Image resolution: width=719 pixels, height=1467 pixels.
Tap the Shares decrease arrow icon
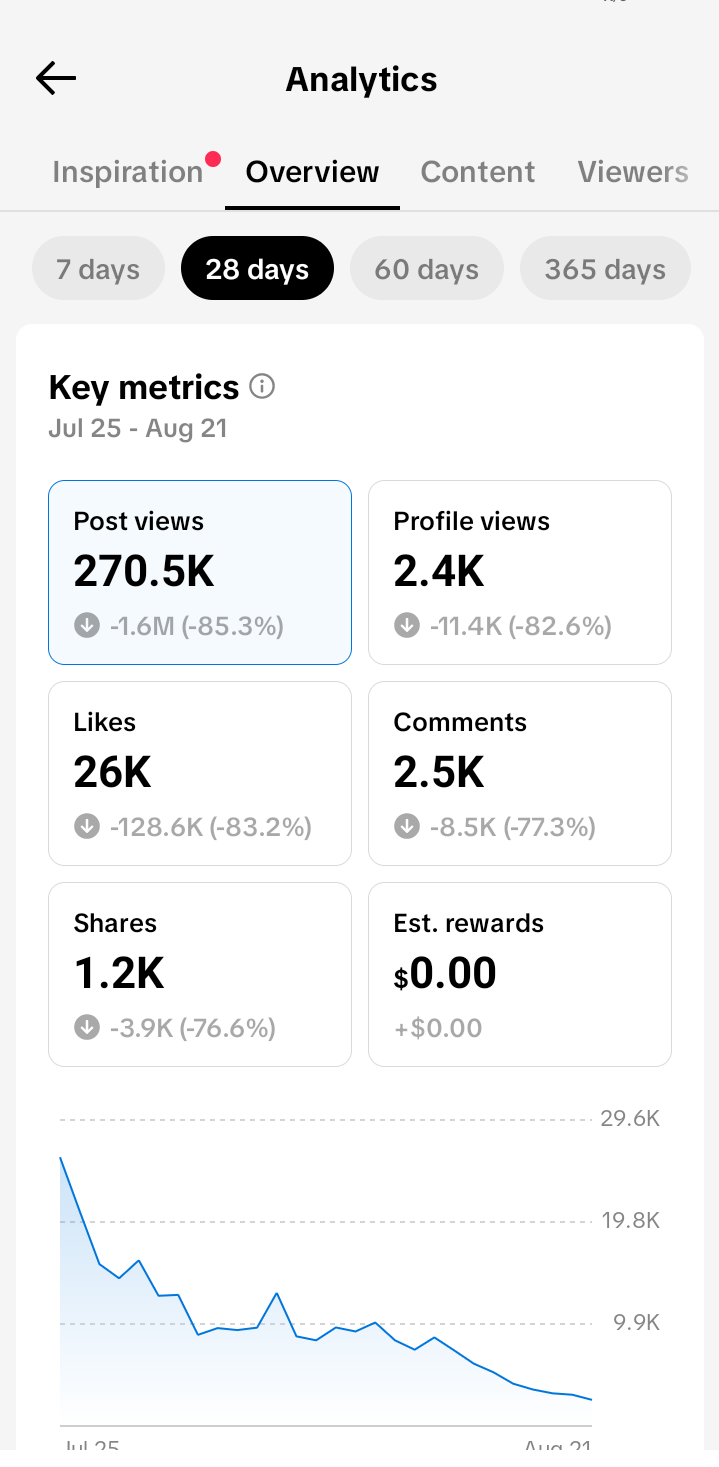[87, 1027]
